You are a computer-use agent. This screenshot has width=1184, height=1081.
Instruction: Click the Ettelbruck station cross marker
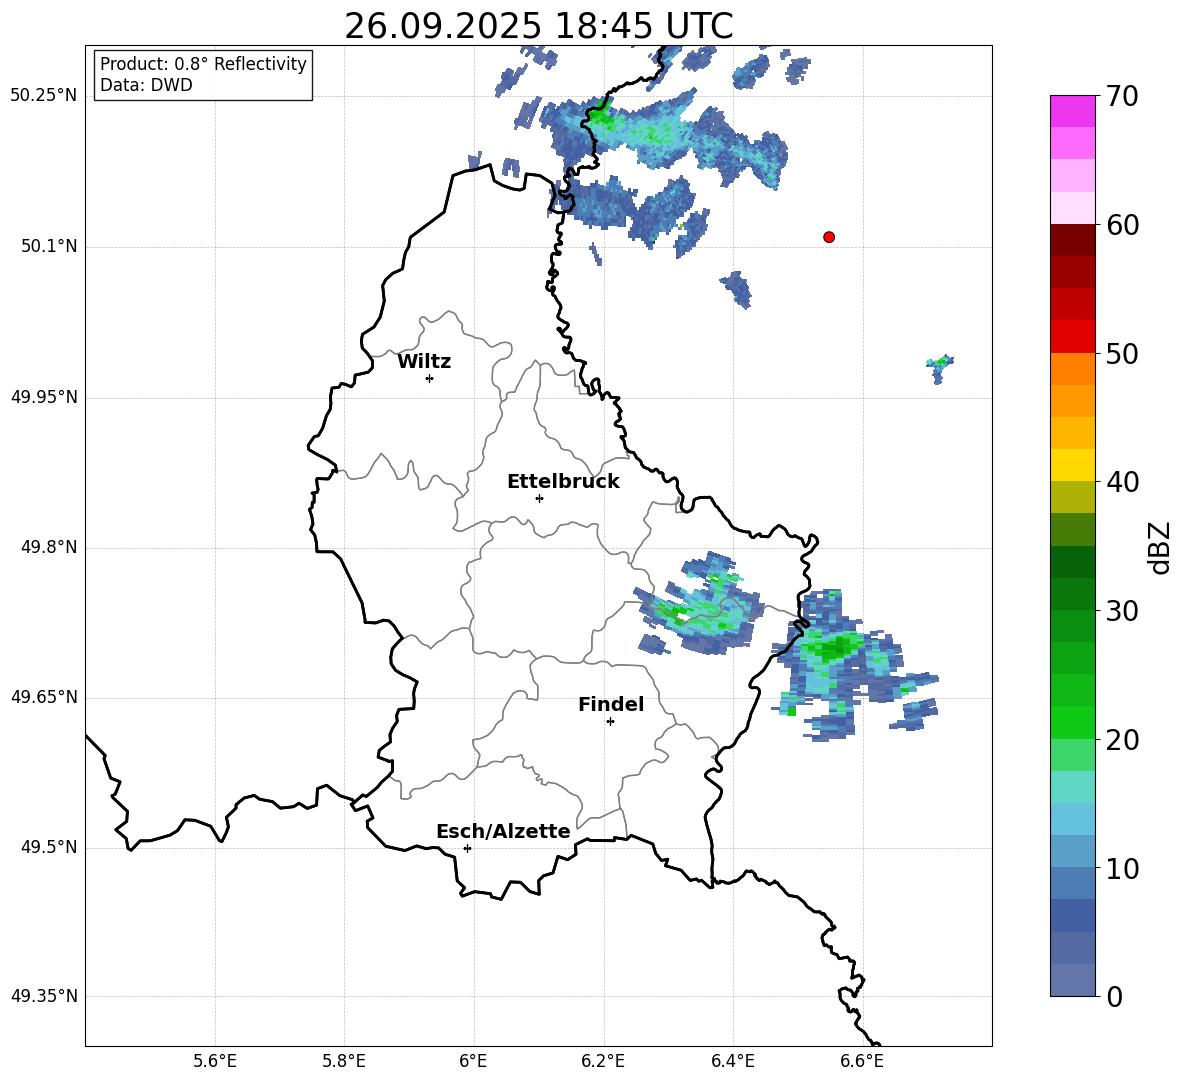[x=539, y=498]
